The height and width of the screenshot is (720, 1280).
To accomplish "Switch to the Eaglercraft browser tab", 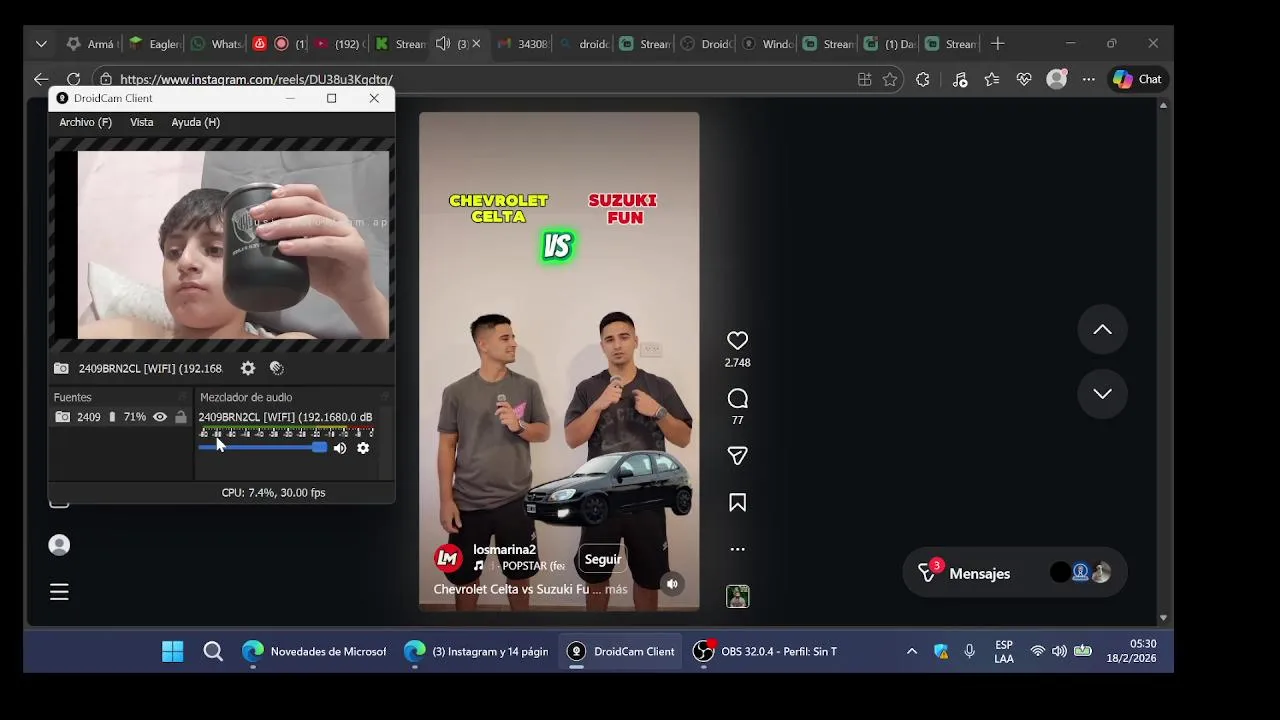I will (x=154, y=44).
